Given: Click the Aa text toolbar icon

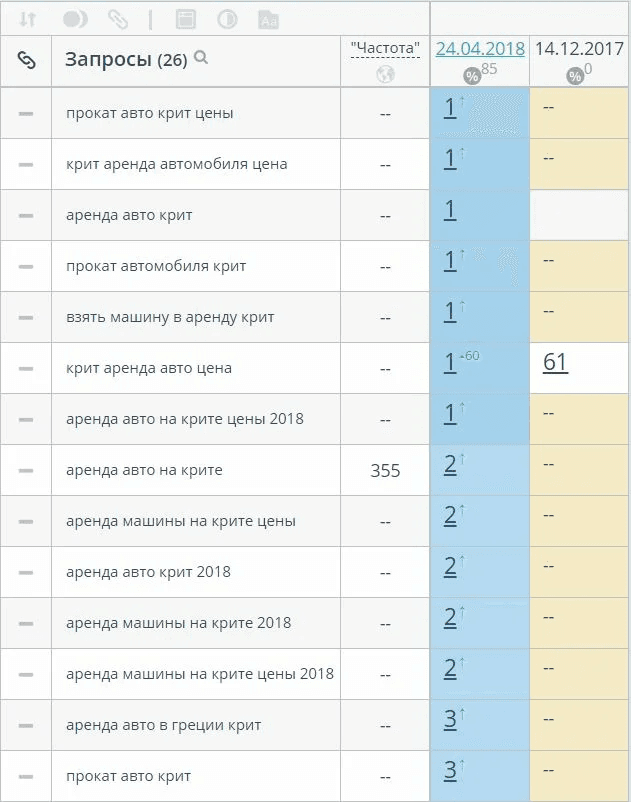Looking at the screenshot, I should [x=268, y=19].
